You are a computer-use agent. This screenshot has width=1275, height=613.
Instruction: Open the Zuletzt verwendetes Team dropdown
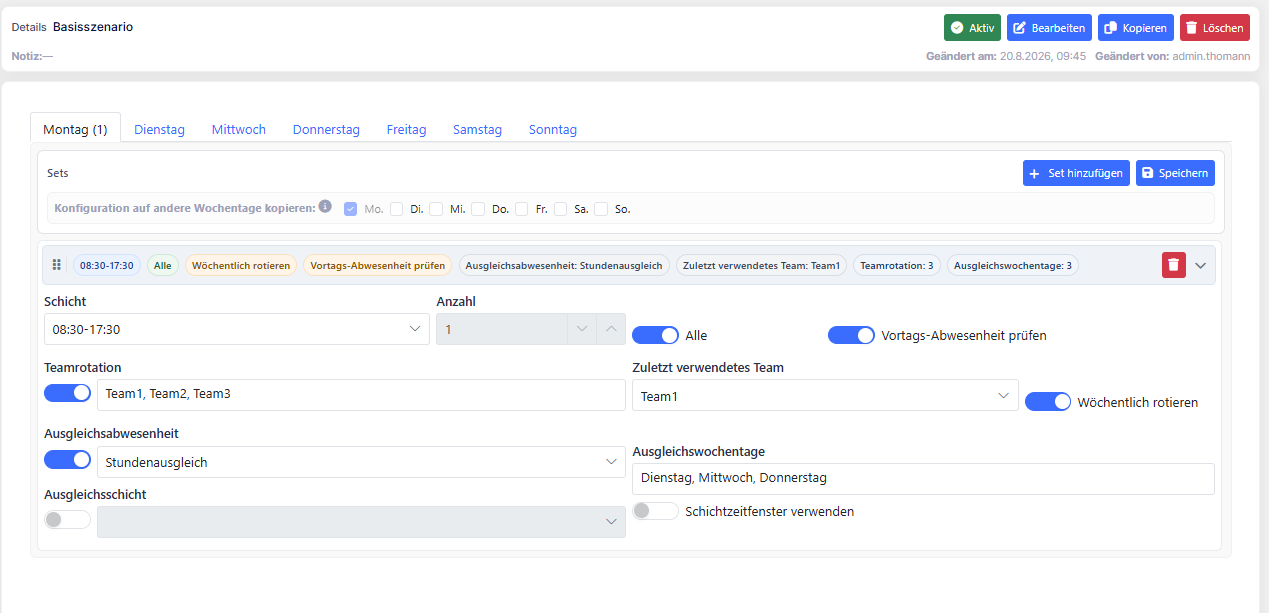pyautogui.click(x=825, y=396)
